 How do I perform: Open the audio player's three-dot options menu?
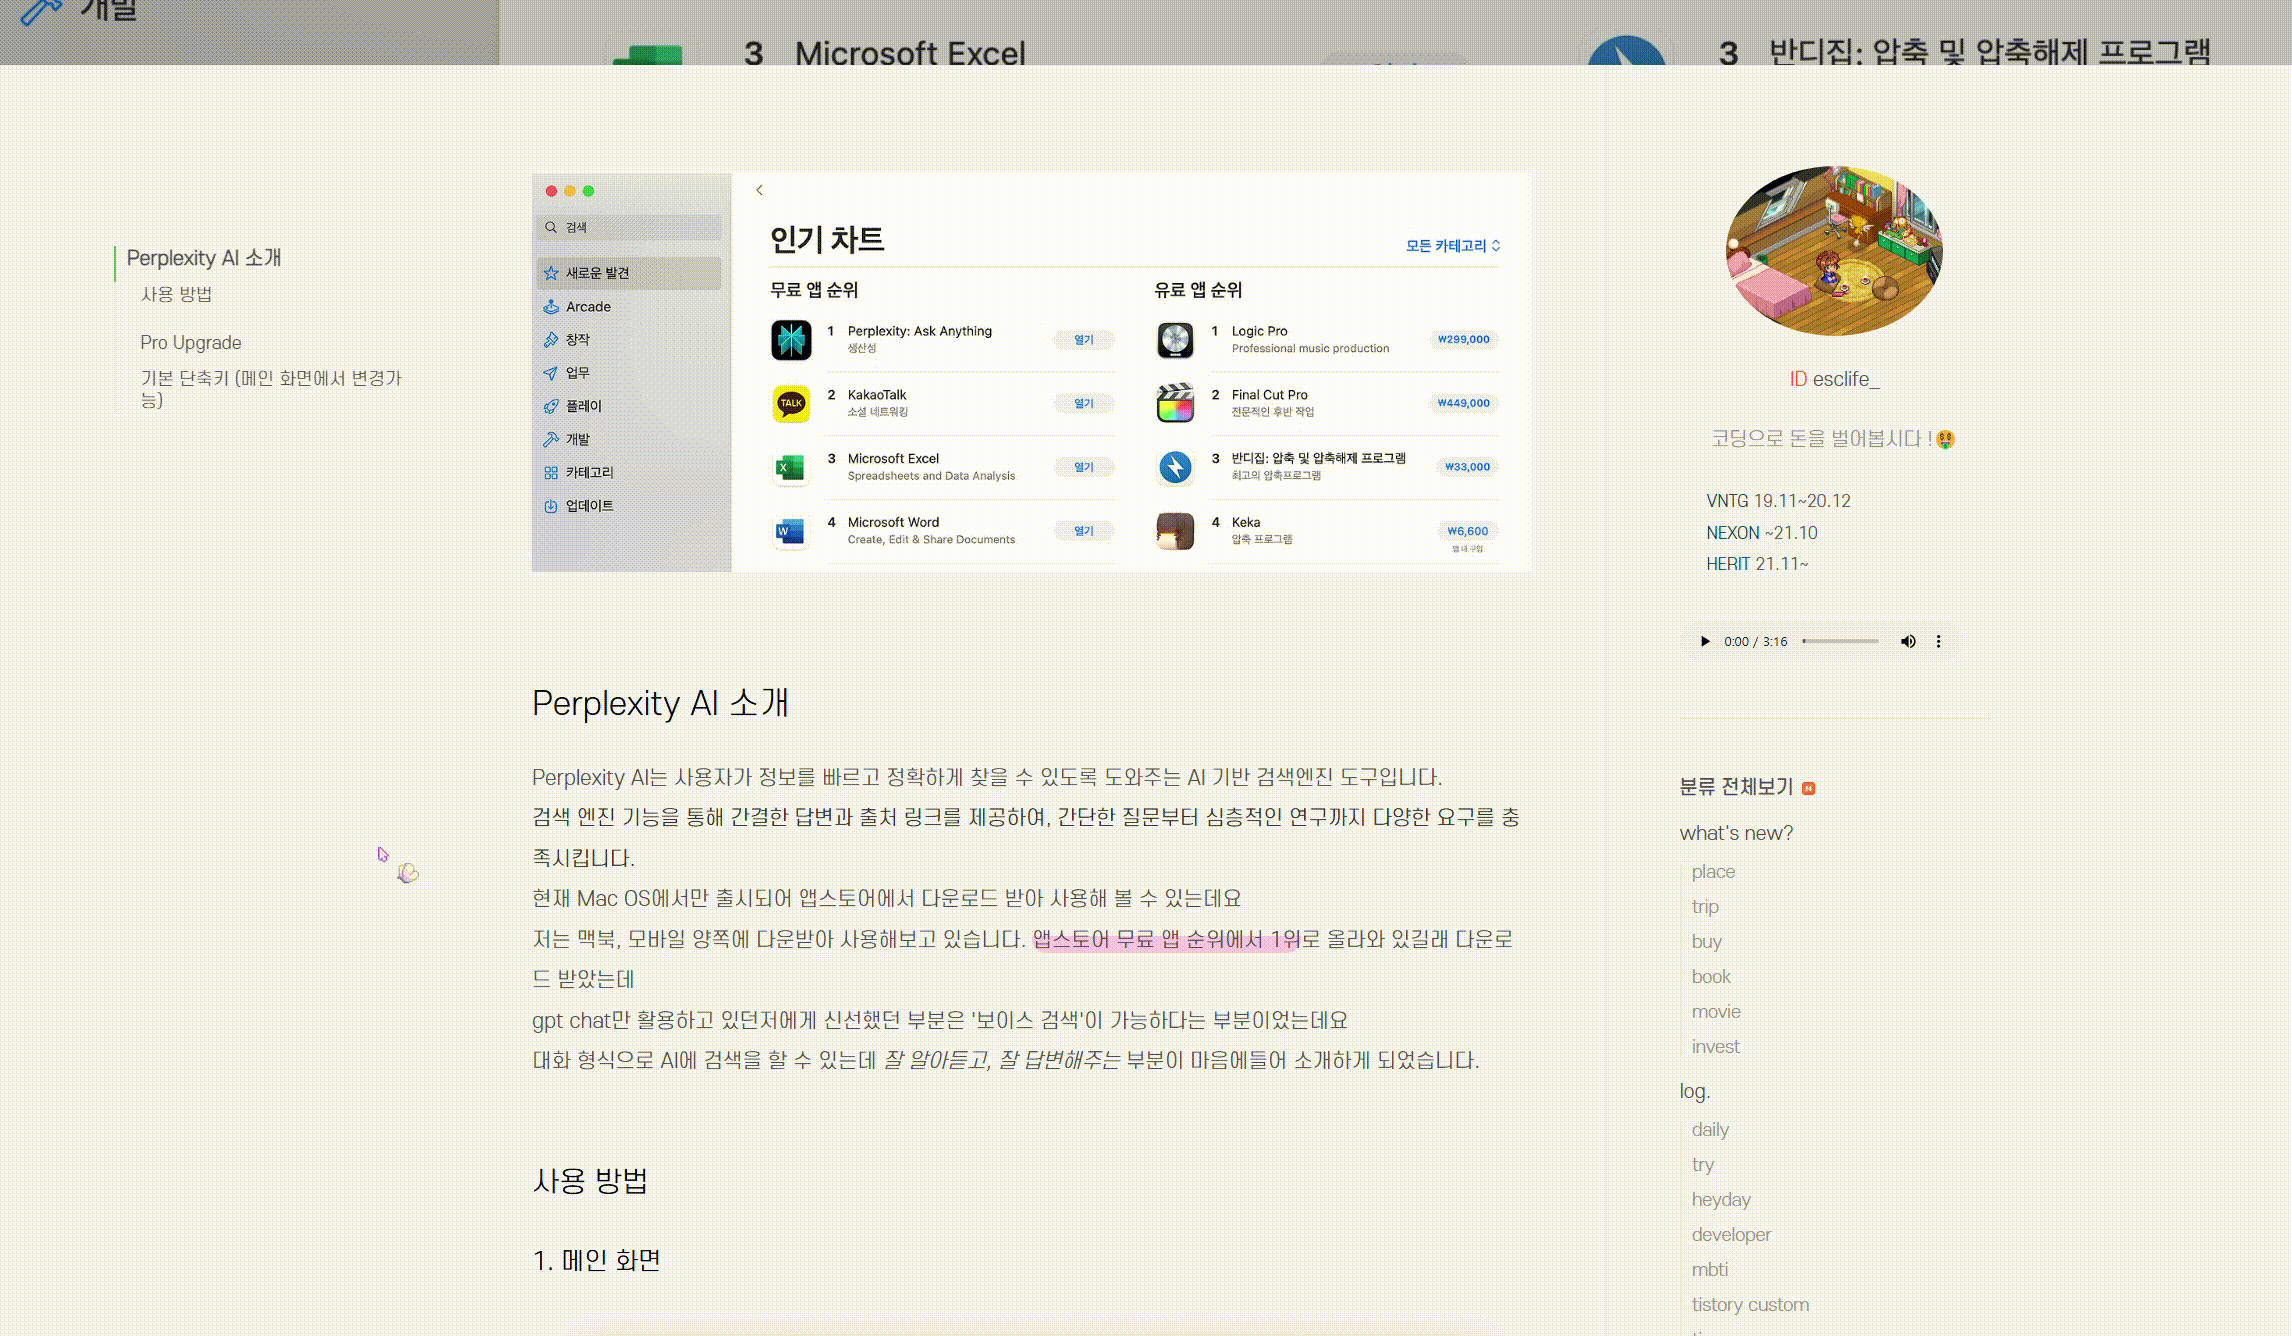1938,642
